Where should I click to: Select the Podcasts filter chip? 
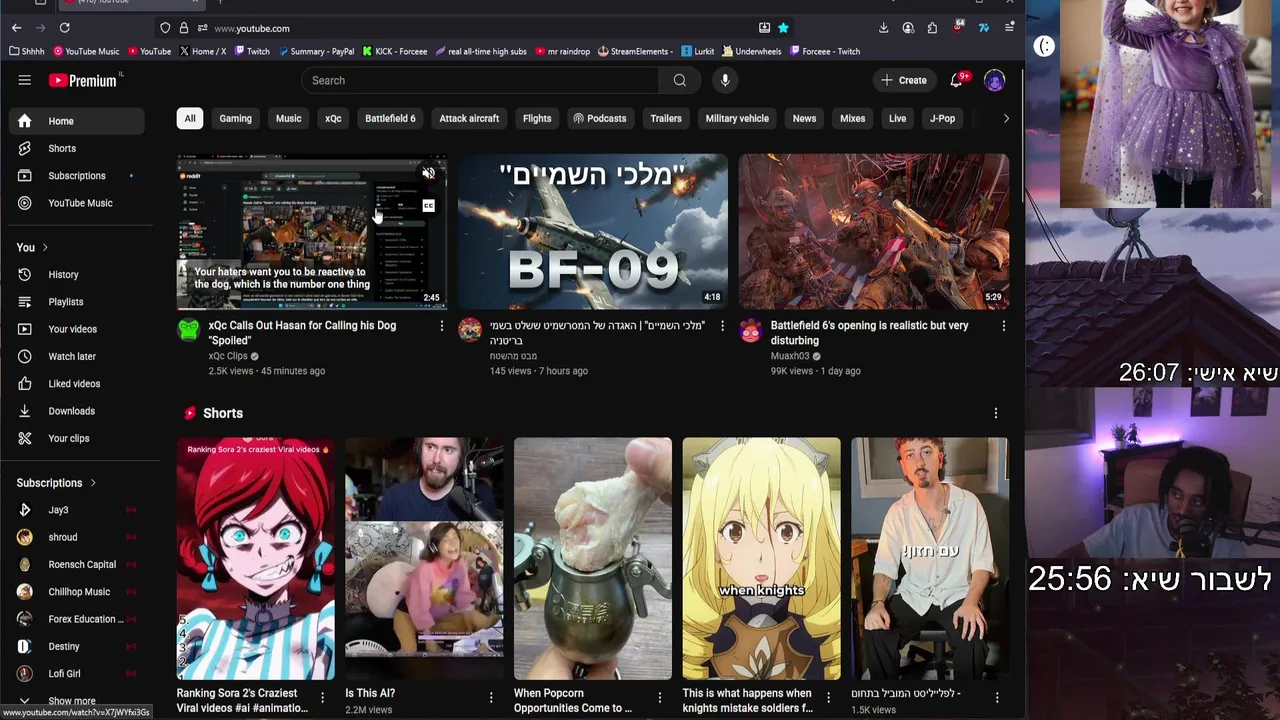599,118
